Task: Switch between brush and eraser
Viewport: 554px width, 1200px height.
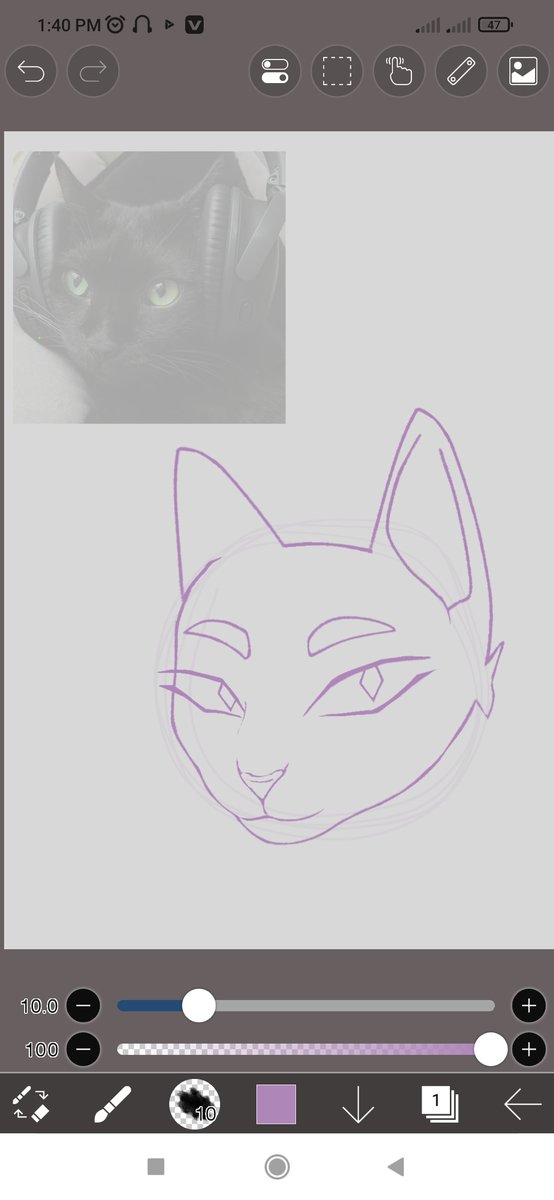Action: point(31,1105)
